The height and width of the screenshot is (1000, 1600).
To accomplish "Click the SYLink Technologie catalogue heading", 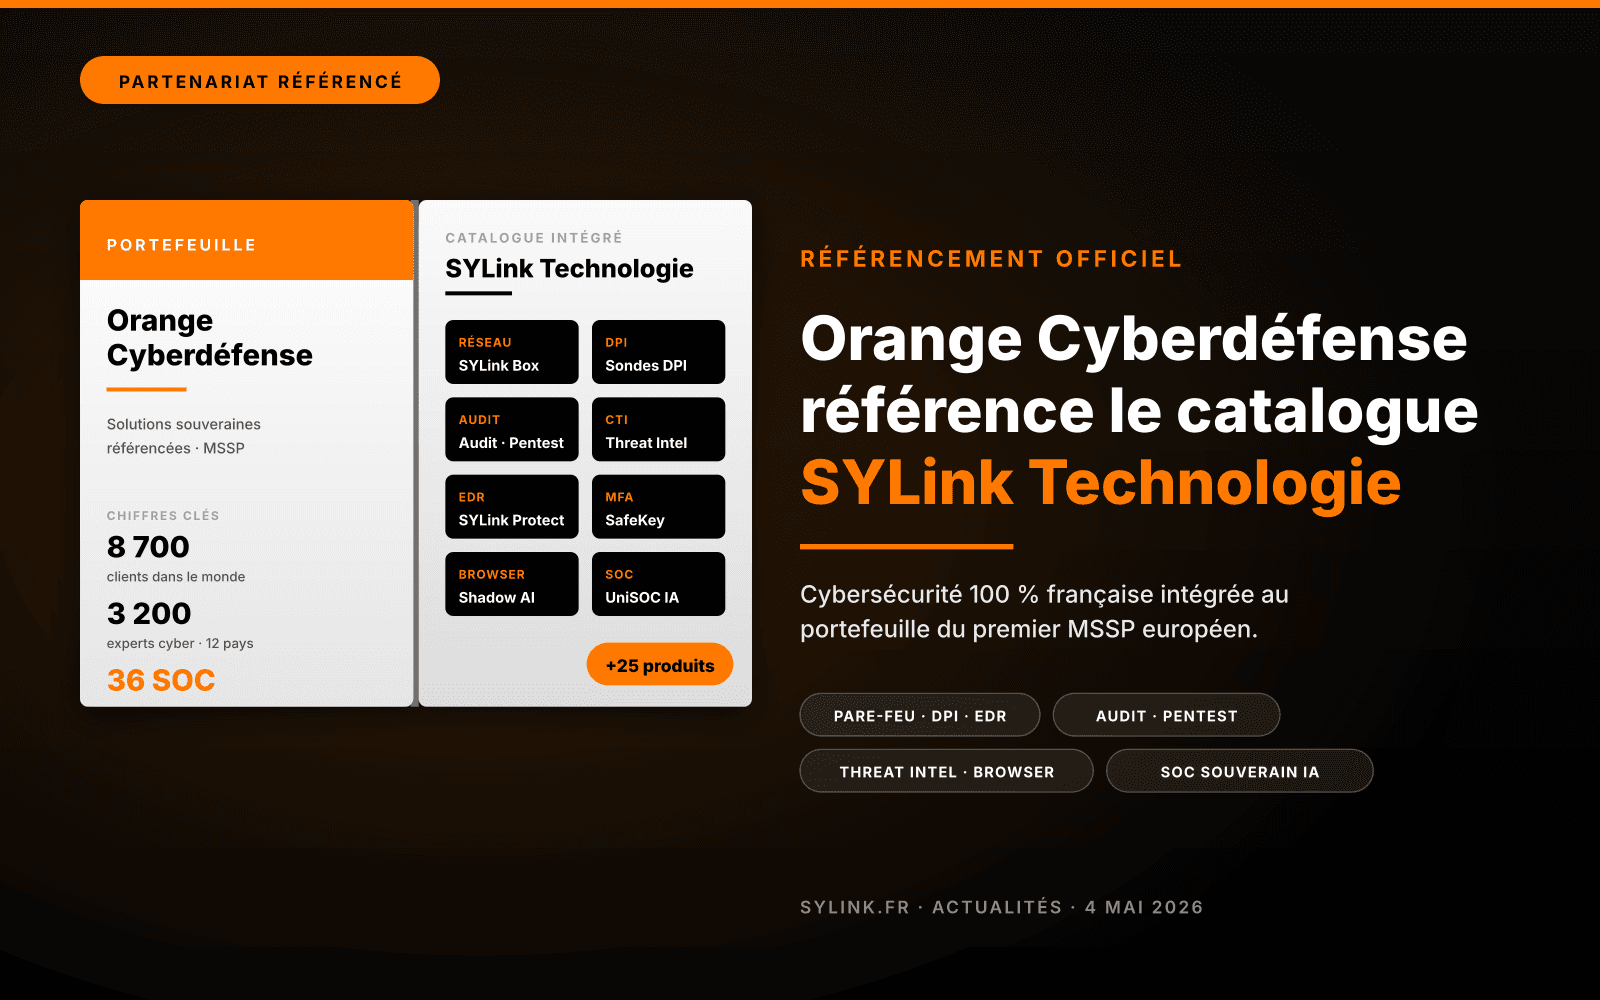I will (x=569, y=269).
